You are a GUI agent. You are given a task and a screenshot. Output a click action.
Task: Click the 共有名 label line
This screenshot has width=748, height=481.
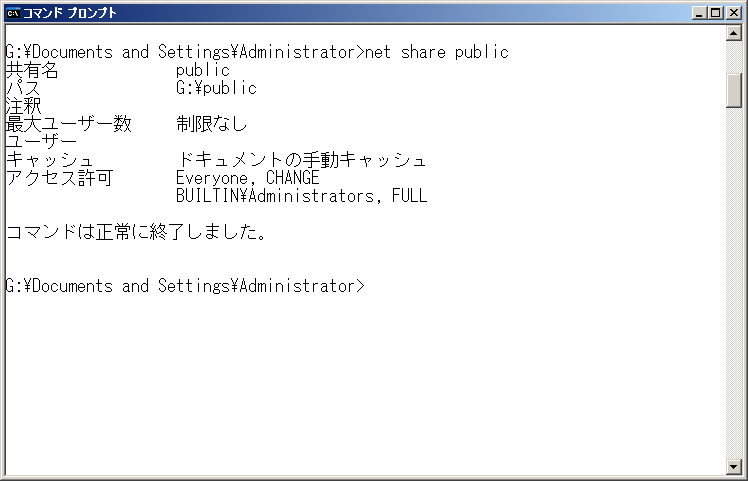(x=32, y=70)
